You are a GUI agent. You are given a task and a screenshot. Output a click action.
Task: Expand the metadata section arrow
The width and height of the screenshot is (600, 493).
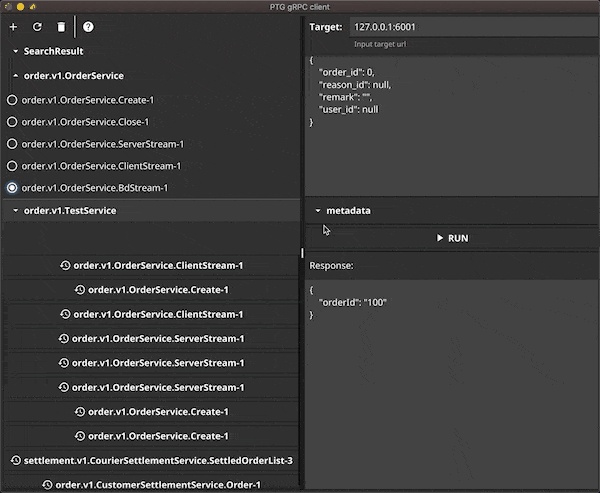tap(318, 211)
